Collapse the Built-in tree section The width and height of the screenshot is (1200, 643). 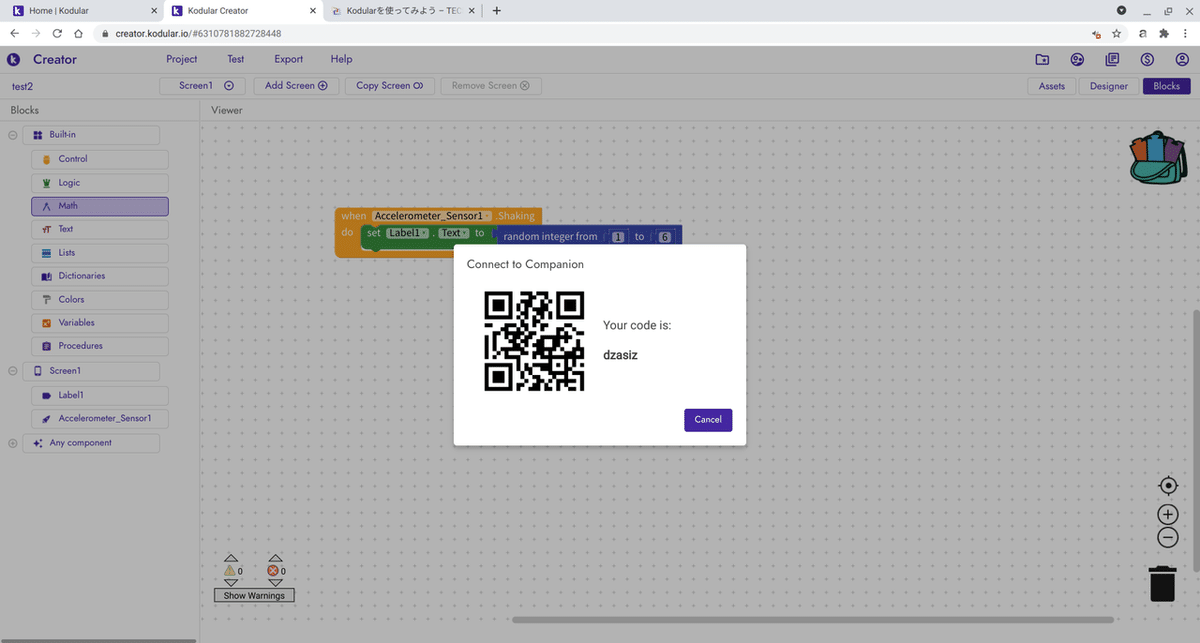13,135
